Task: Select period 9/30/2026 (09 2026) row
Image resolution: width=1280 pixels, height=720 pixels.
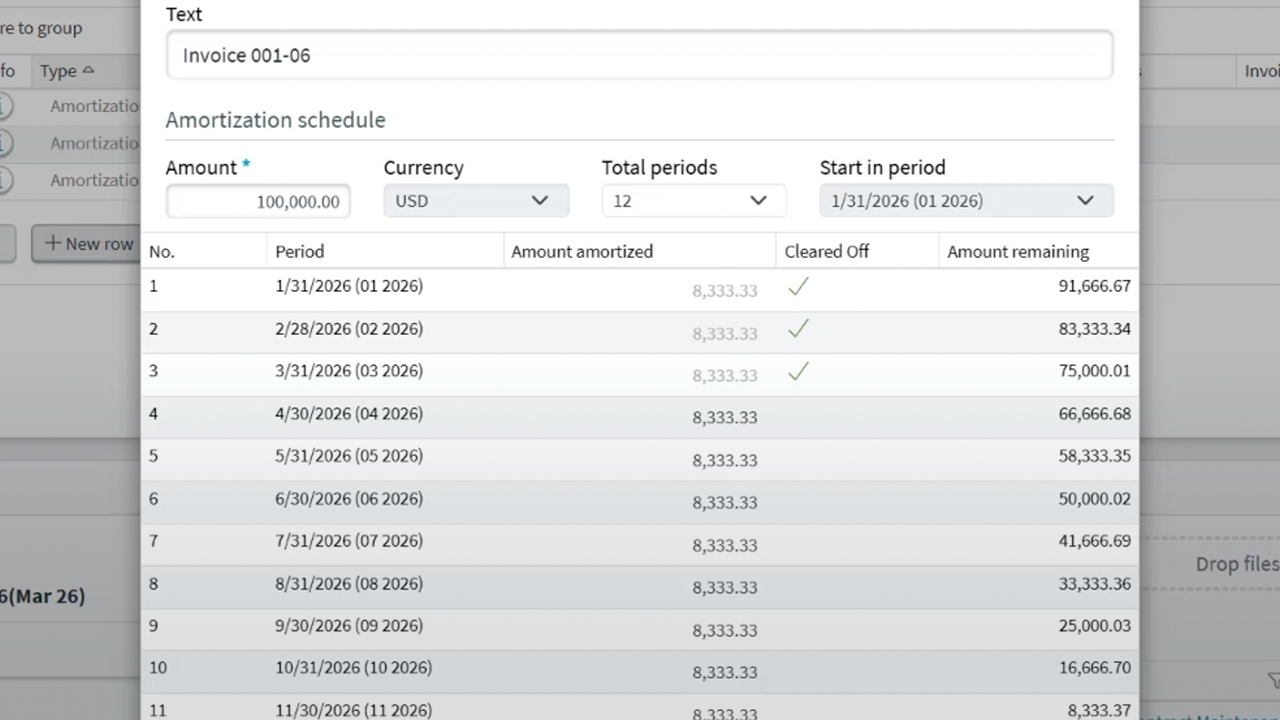Action: pyautogui.click(x=639, y=629)
